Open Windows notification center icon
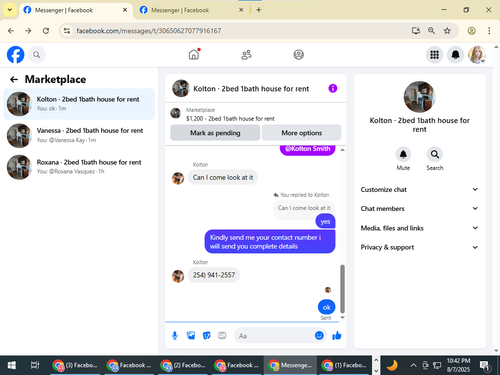The image size is (500, 375). (x=485, y=366)
